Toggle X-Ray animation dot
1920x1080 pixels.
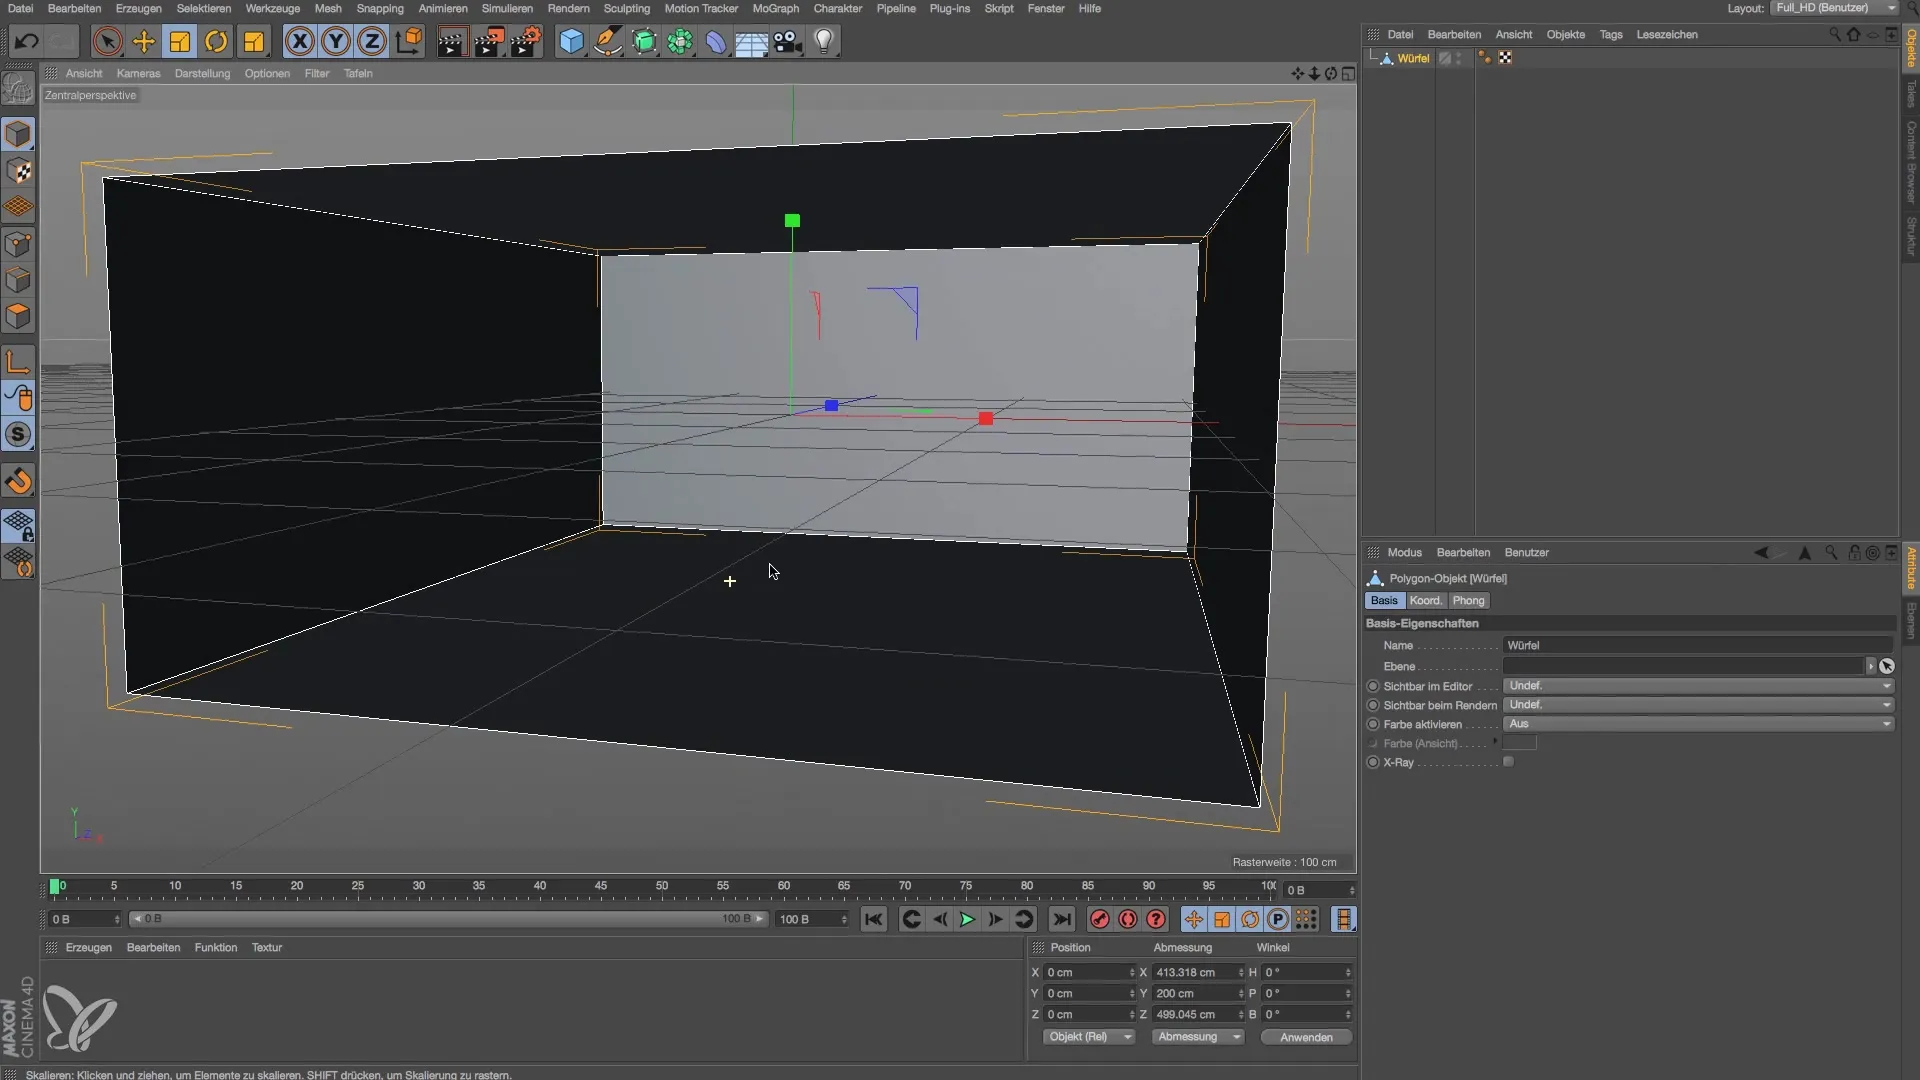click(x=1373, y=762)
